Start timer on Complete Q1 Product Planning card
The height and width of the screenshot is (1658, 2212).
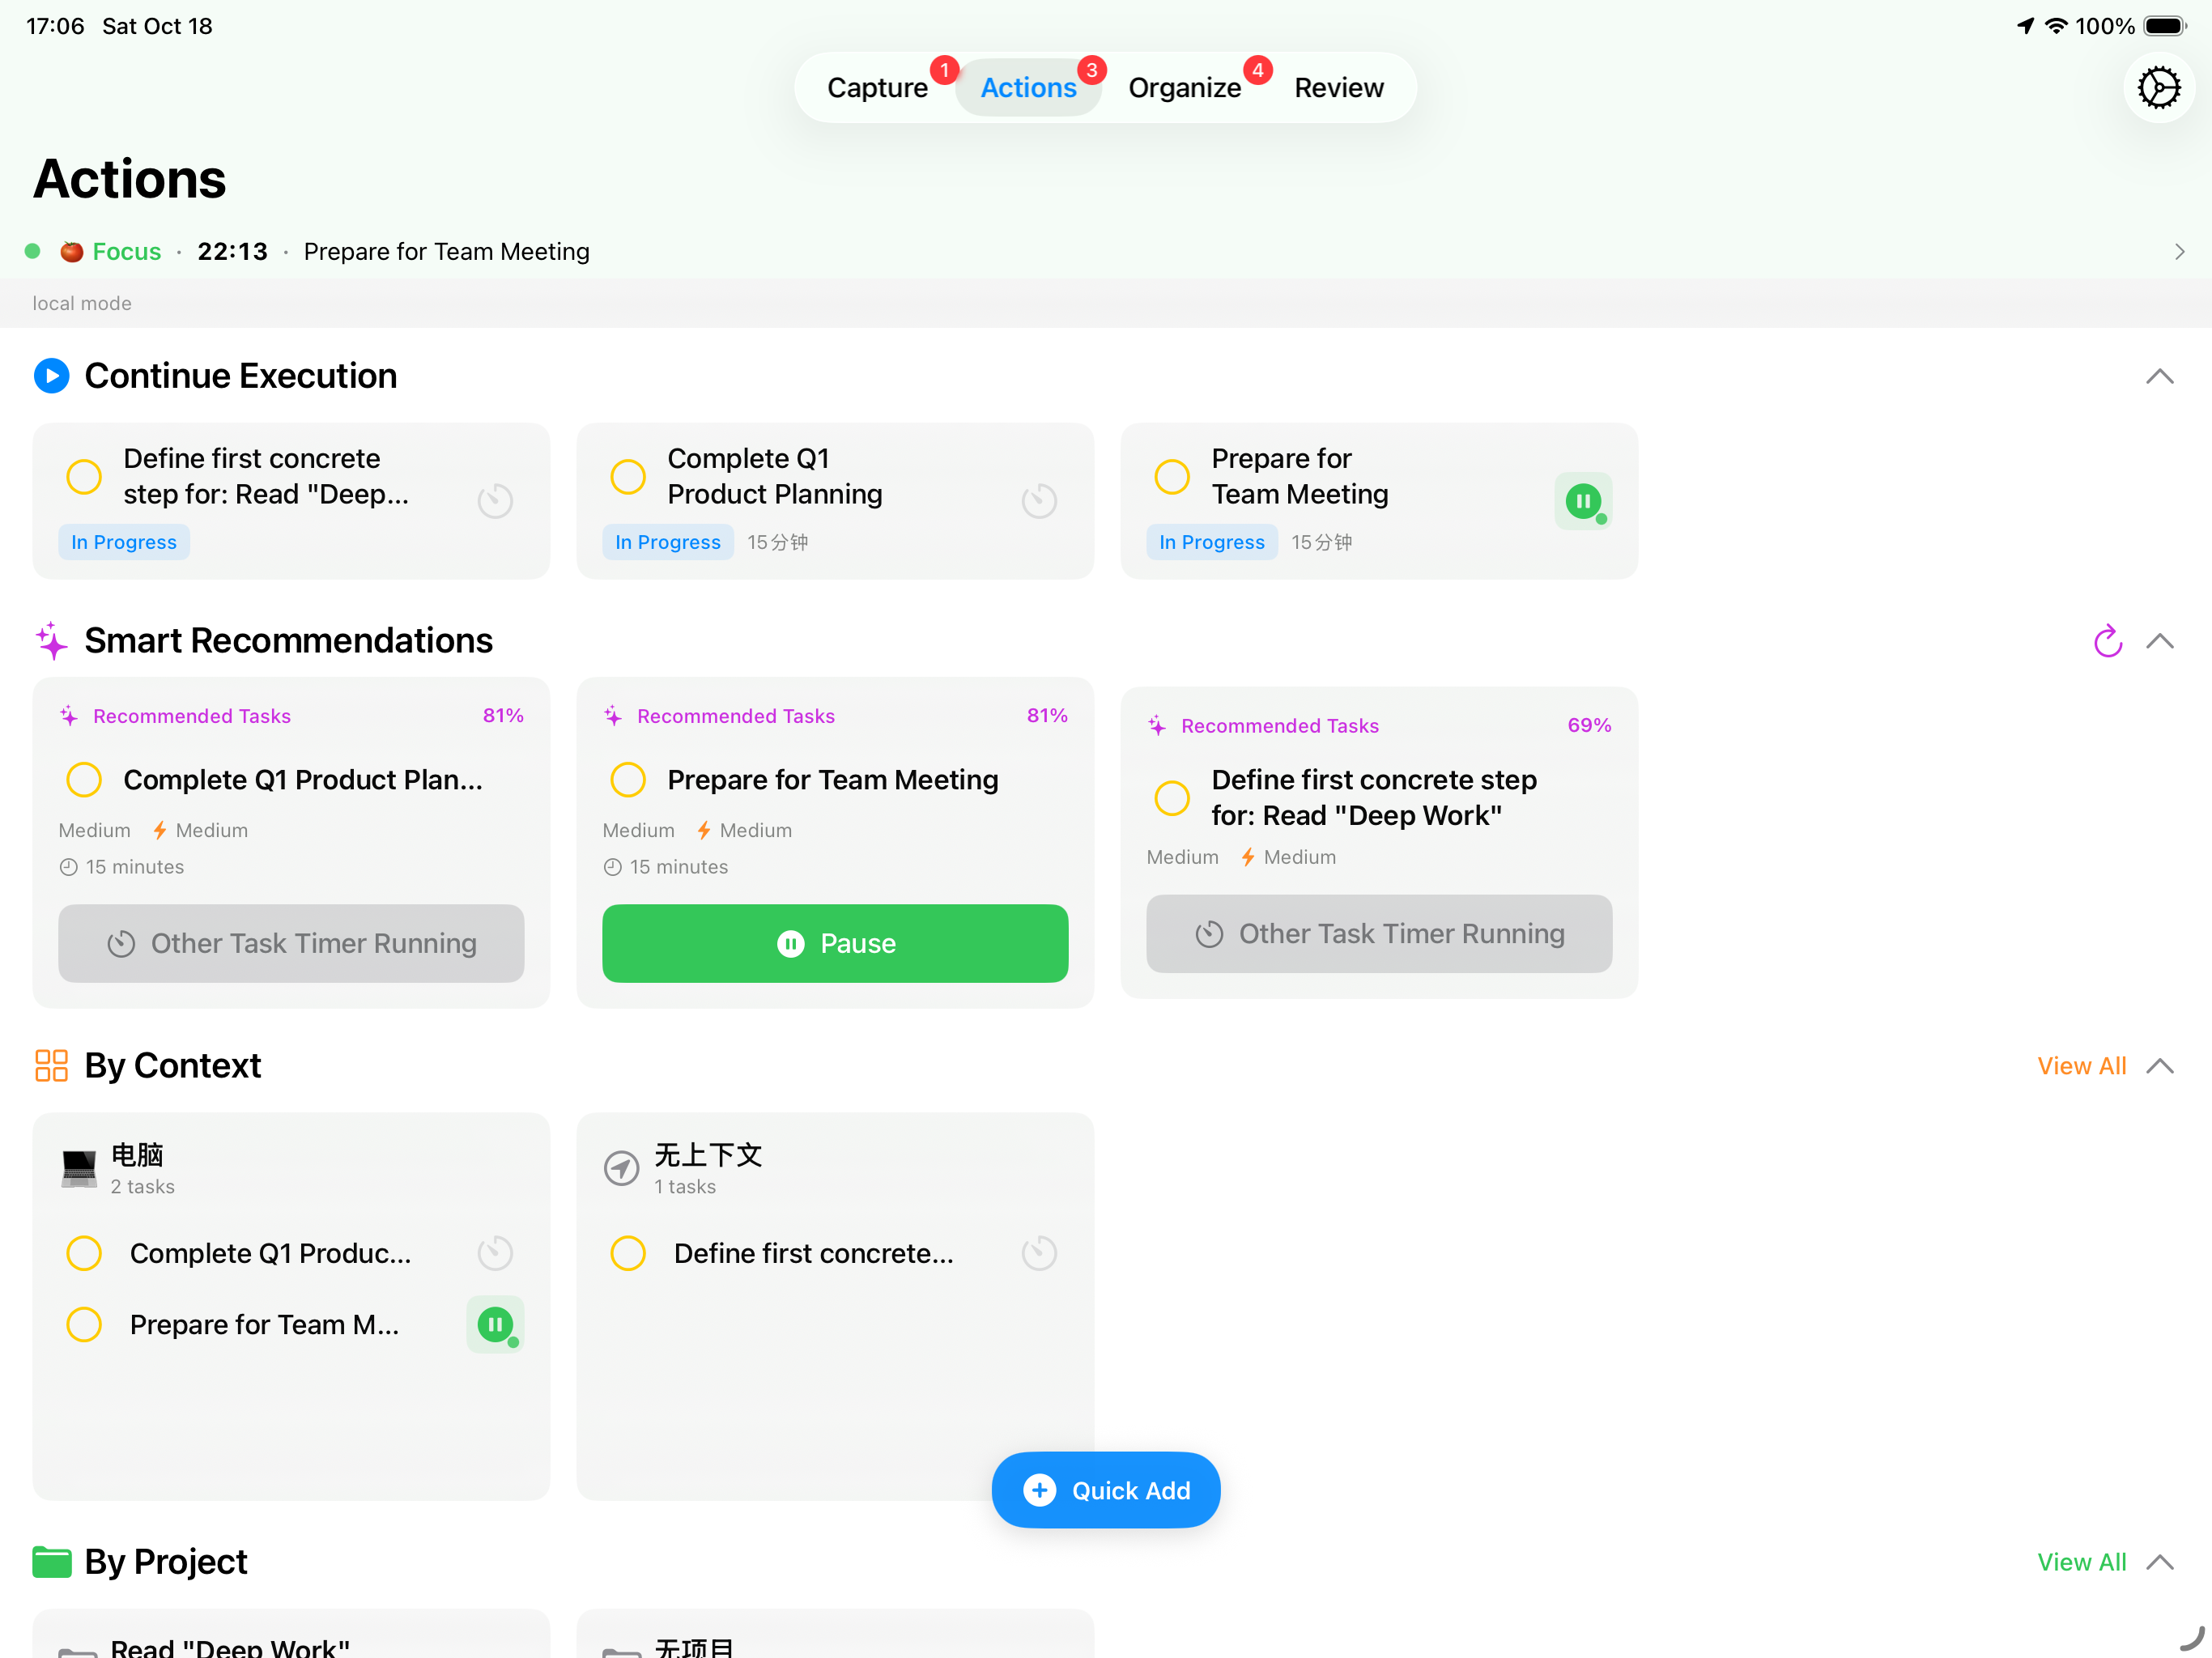click(1040, 500)
